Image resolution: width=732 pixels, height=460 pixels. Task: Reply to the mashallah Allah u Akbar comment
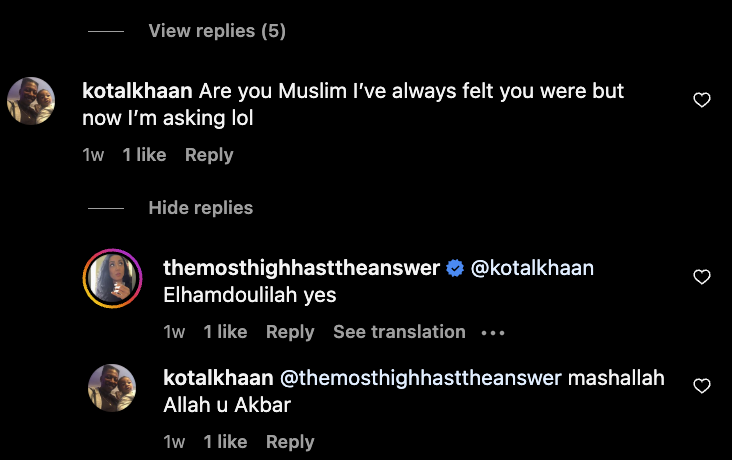[x=290, y=442]
